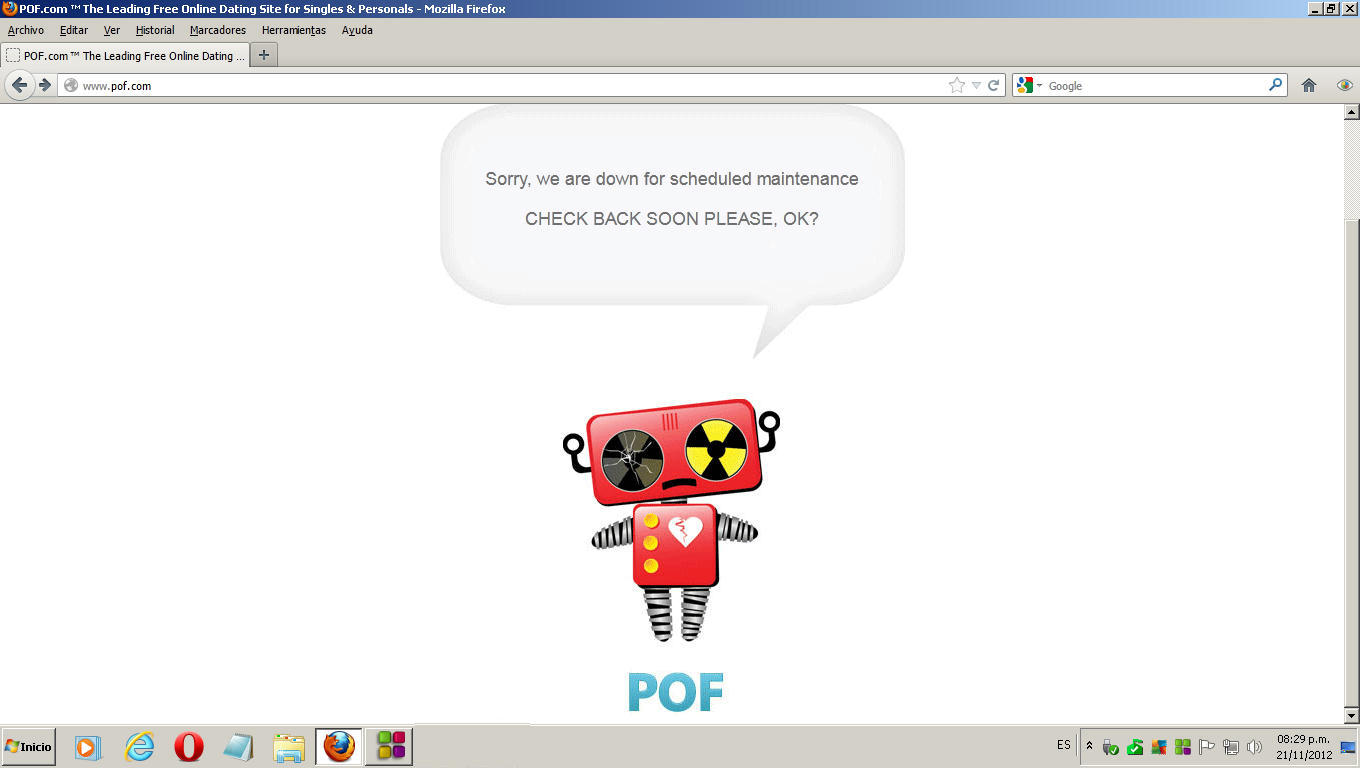Select the POF.com browser tab
This screenshot has height=768, width=1360.
coord(125,56)
